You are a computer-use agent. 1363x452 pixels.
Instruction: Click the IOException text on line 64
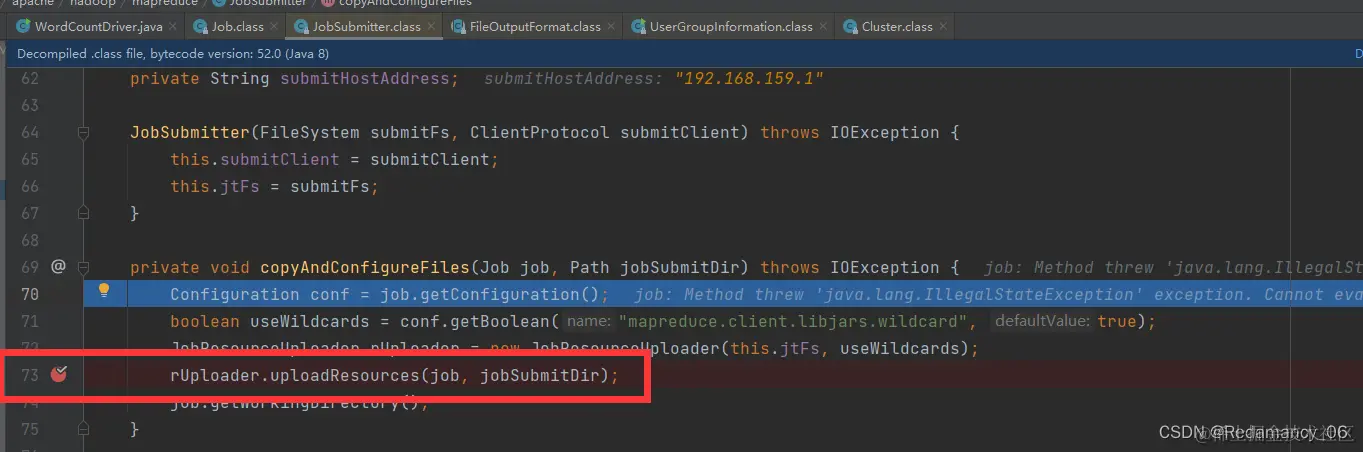tap(884, 132)
